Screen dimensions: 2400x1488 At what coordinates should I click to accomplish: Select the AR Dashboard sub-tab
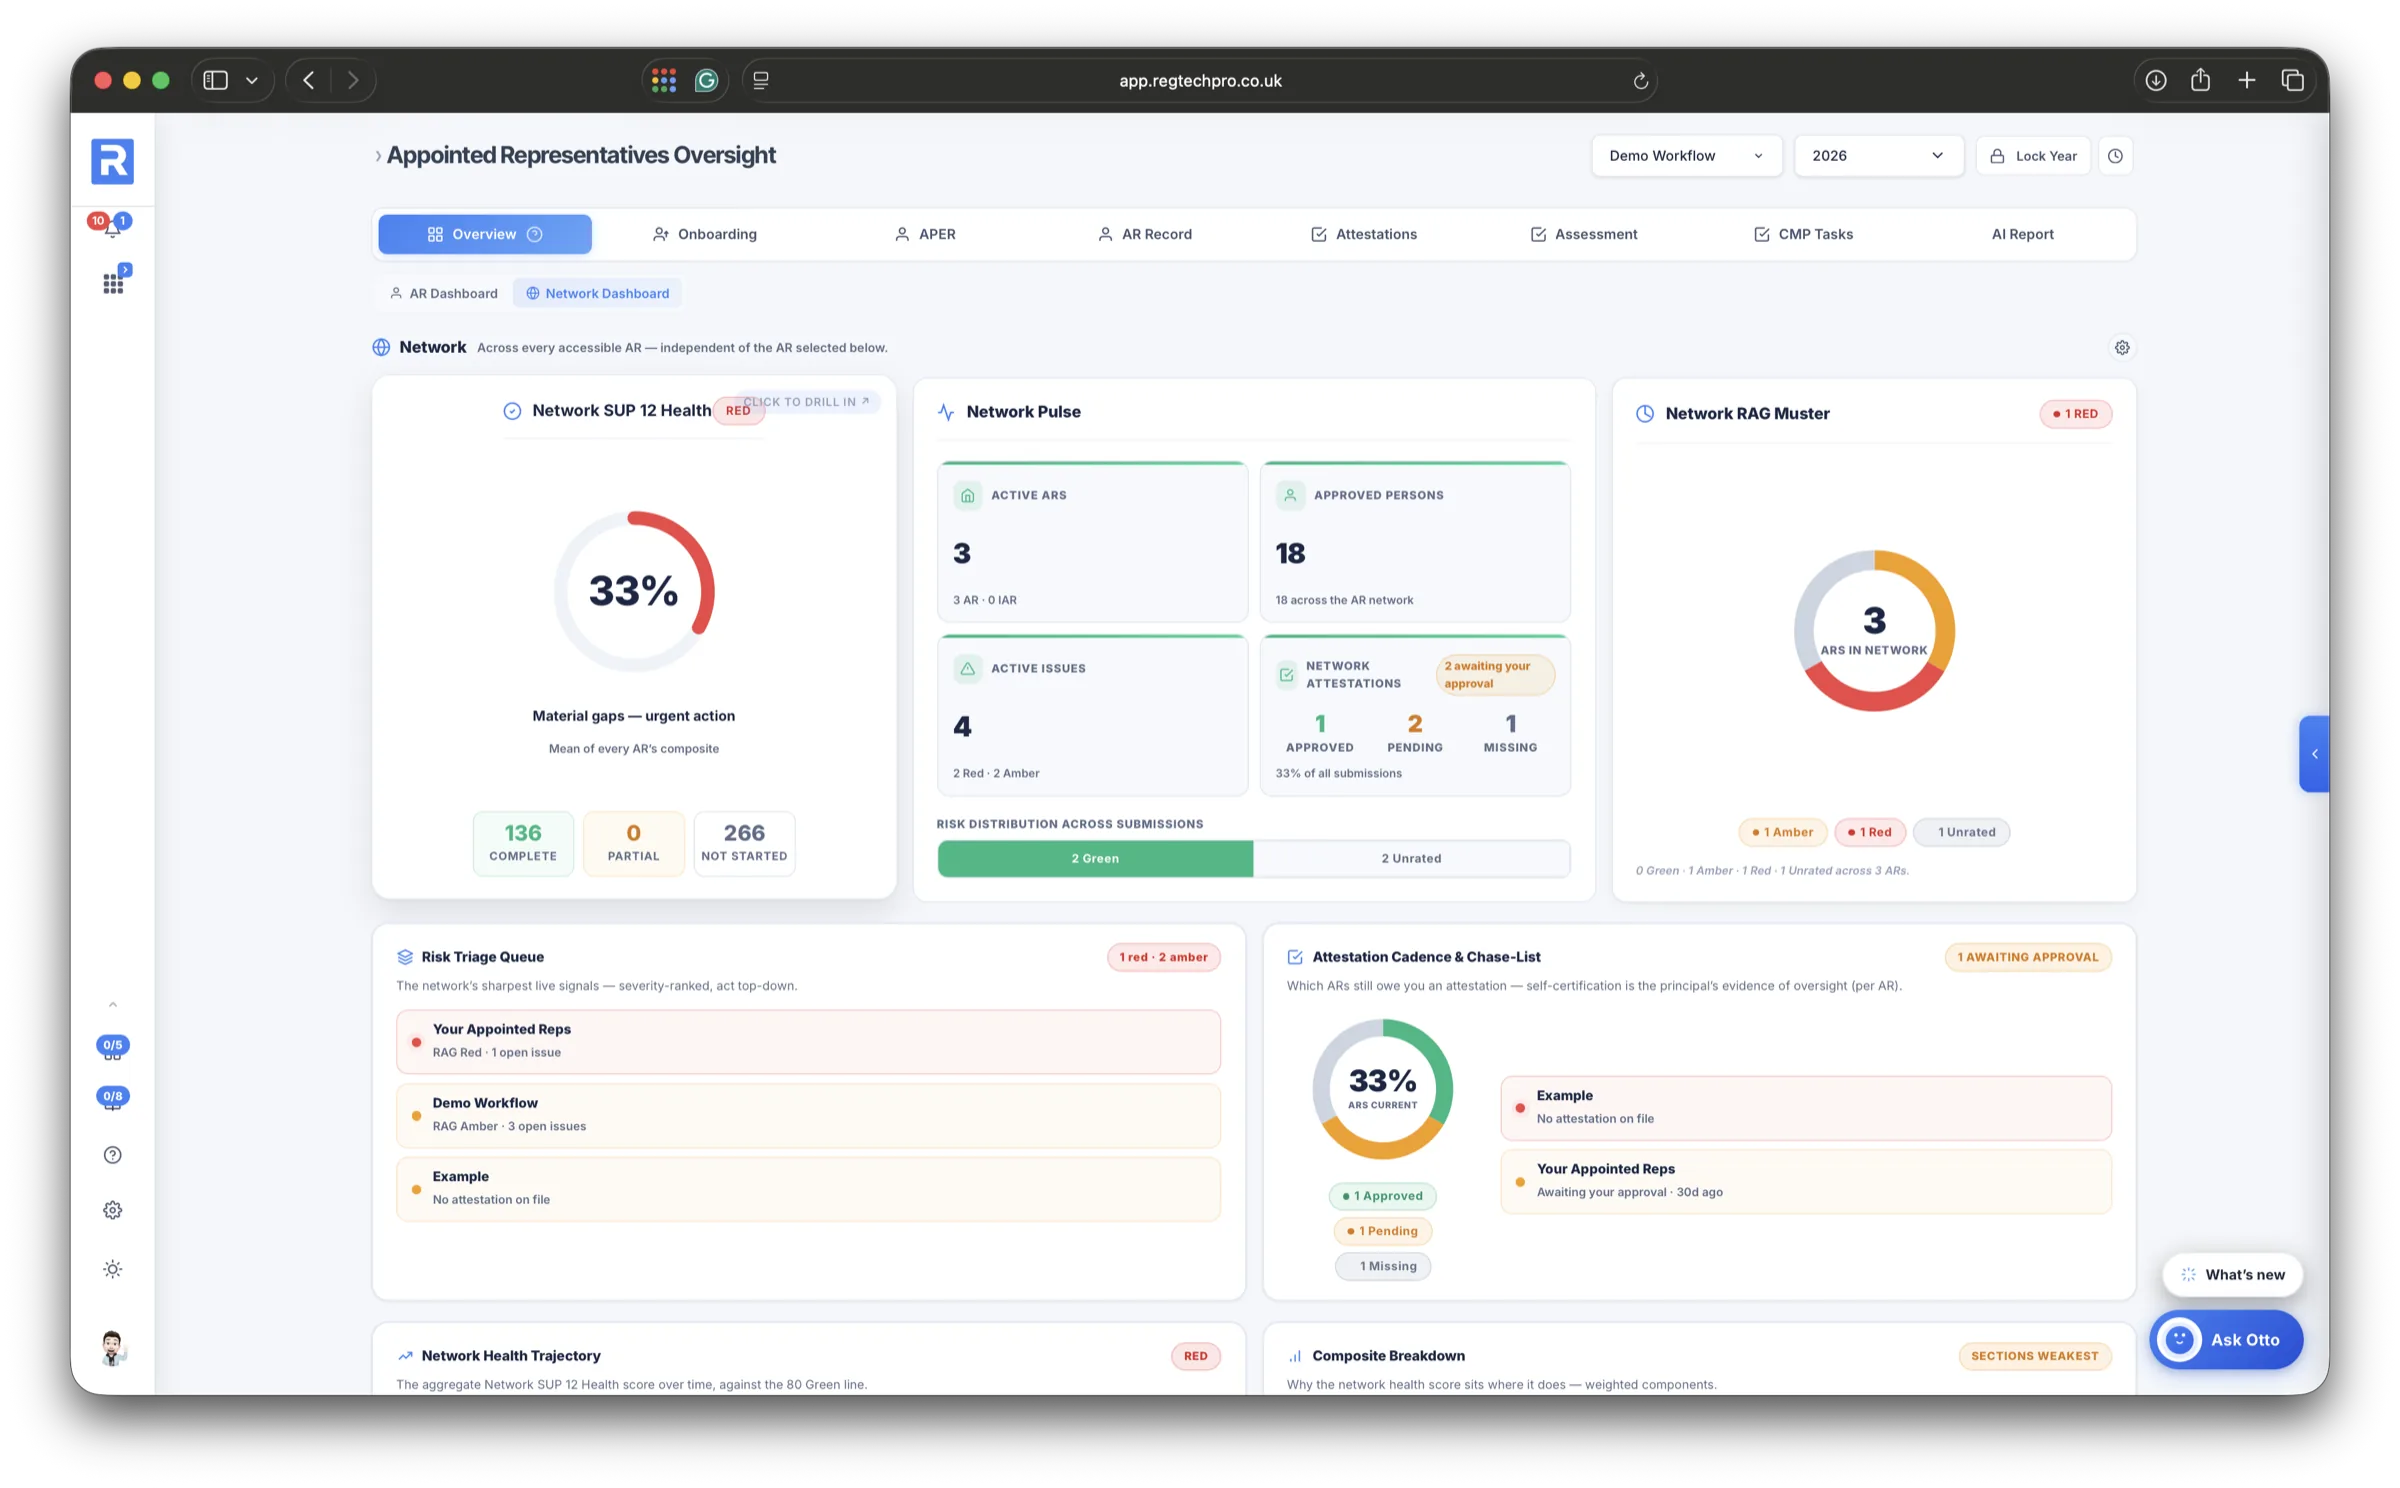[x=443, y=293]
